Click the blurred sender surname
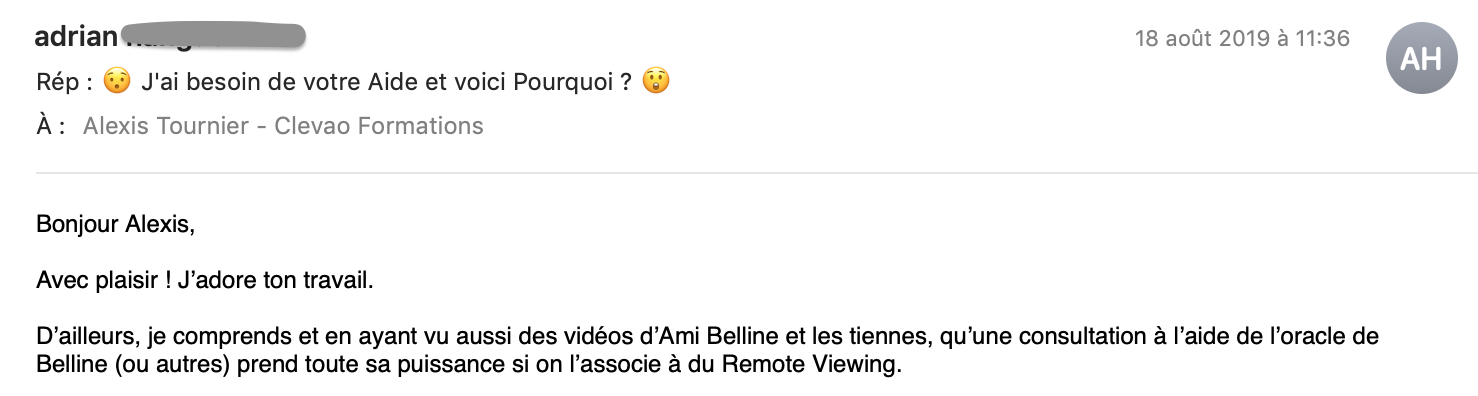Viewport: 1478px width, 396px height. (x=212, y=38)
